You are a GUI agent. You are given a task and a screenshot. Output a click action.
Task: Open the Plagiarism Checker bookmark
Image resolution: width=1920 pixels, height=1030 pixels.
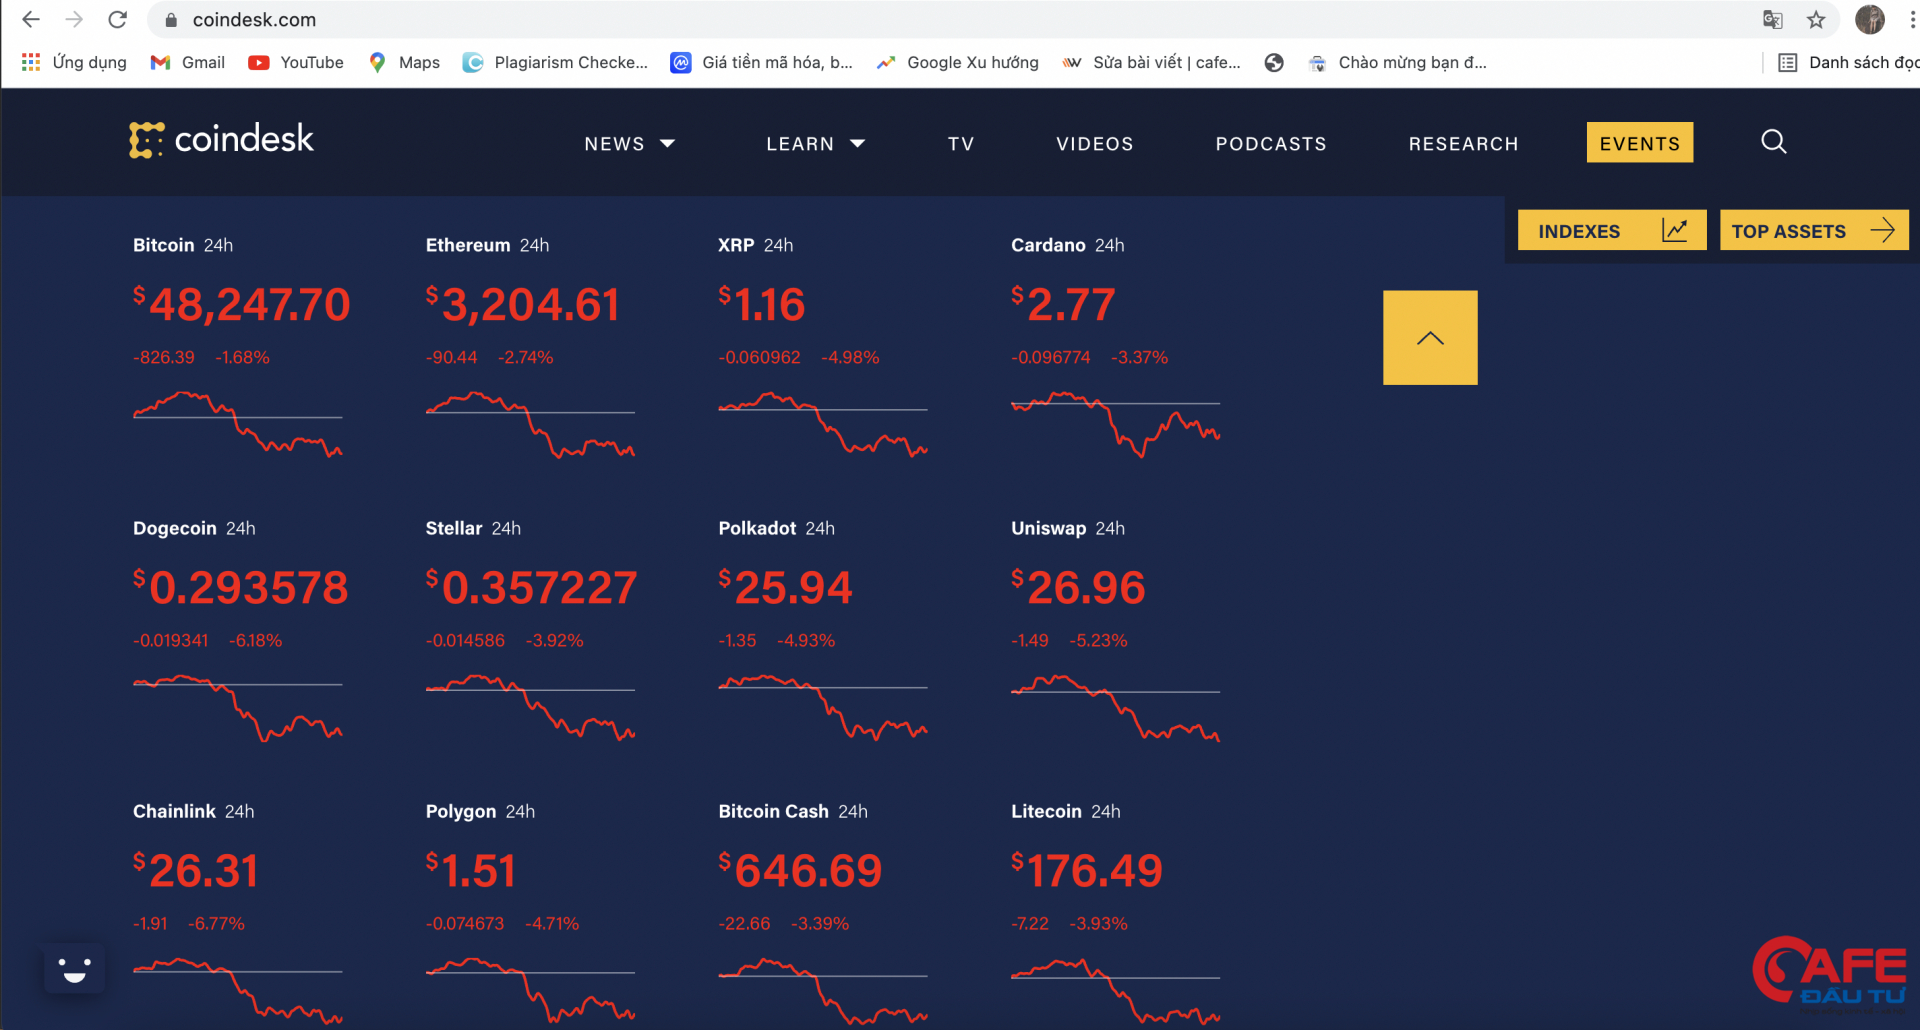point(556,62)
